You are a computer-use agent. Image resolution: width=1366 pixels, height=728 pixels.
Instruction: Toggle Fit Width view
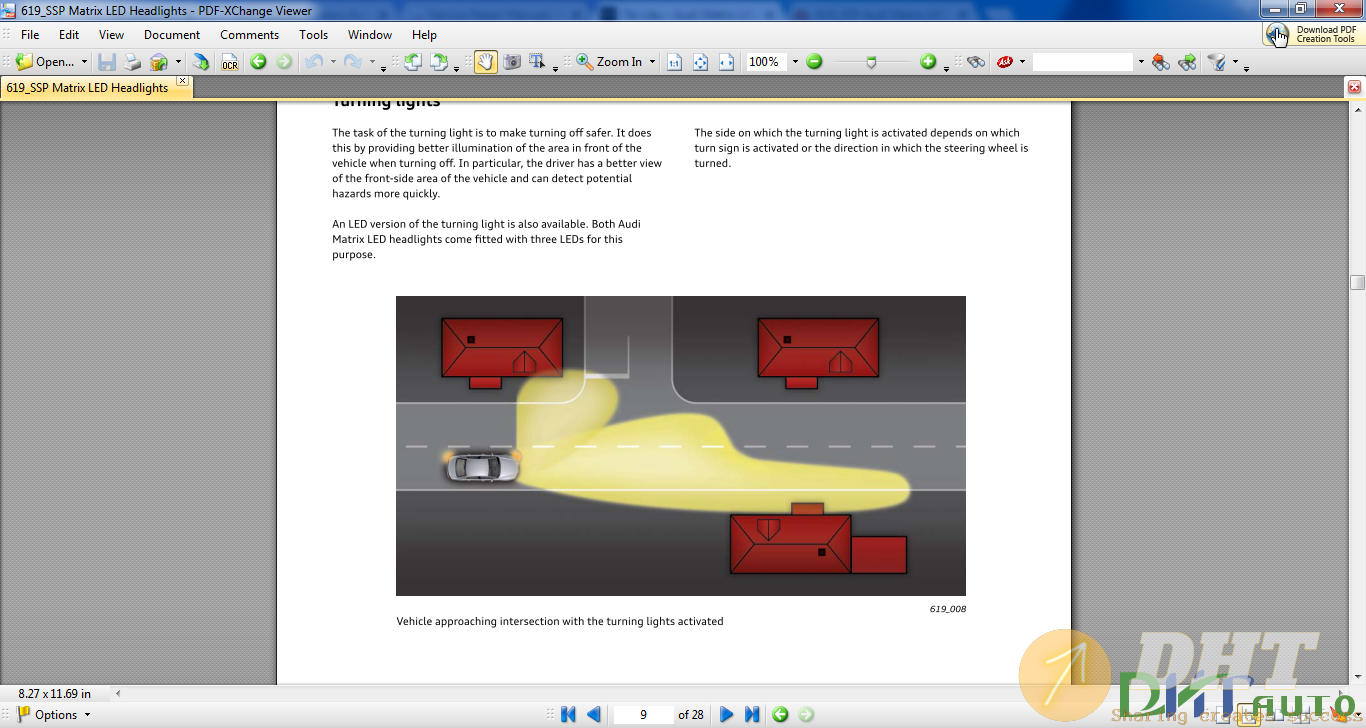(726, 62)
